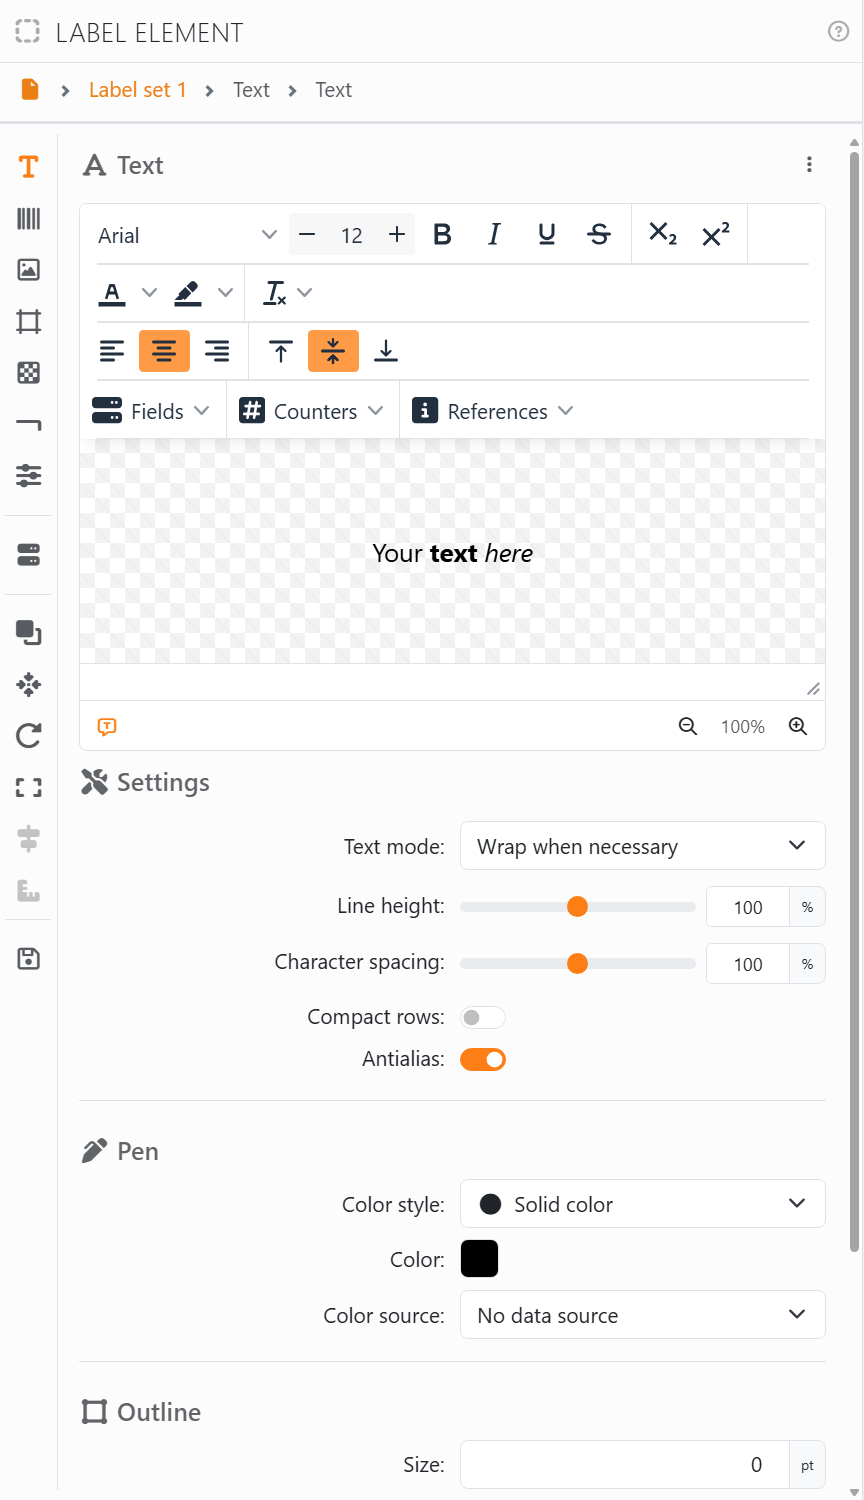Align text left
This screenshot has width=864, height=1500.
click(112, 351)
